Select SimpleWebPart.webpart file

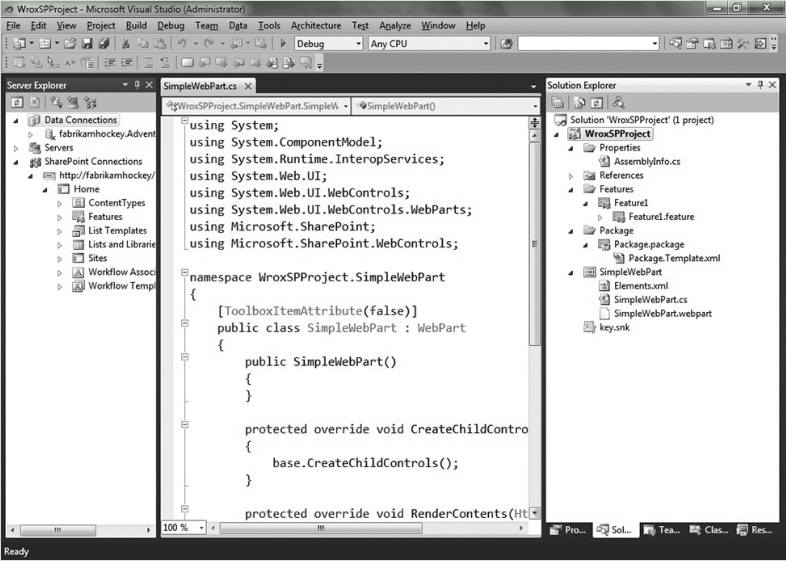[663, 314]
